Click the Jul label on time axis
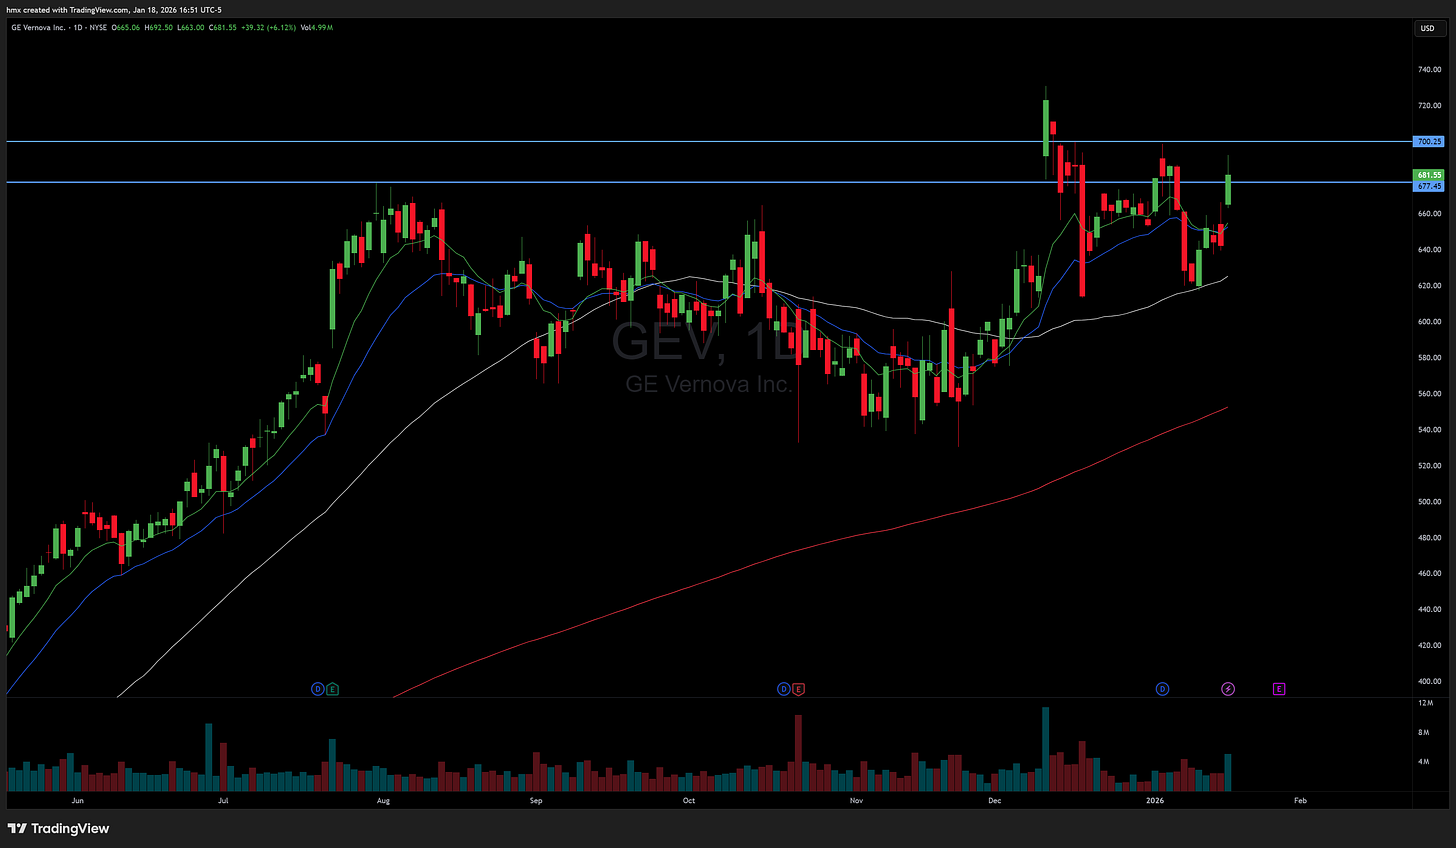This screenshot has width=1456, height=848. pyautogui.click(x=222, y=801)
